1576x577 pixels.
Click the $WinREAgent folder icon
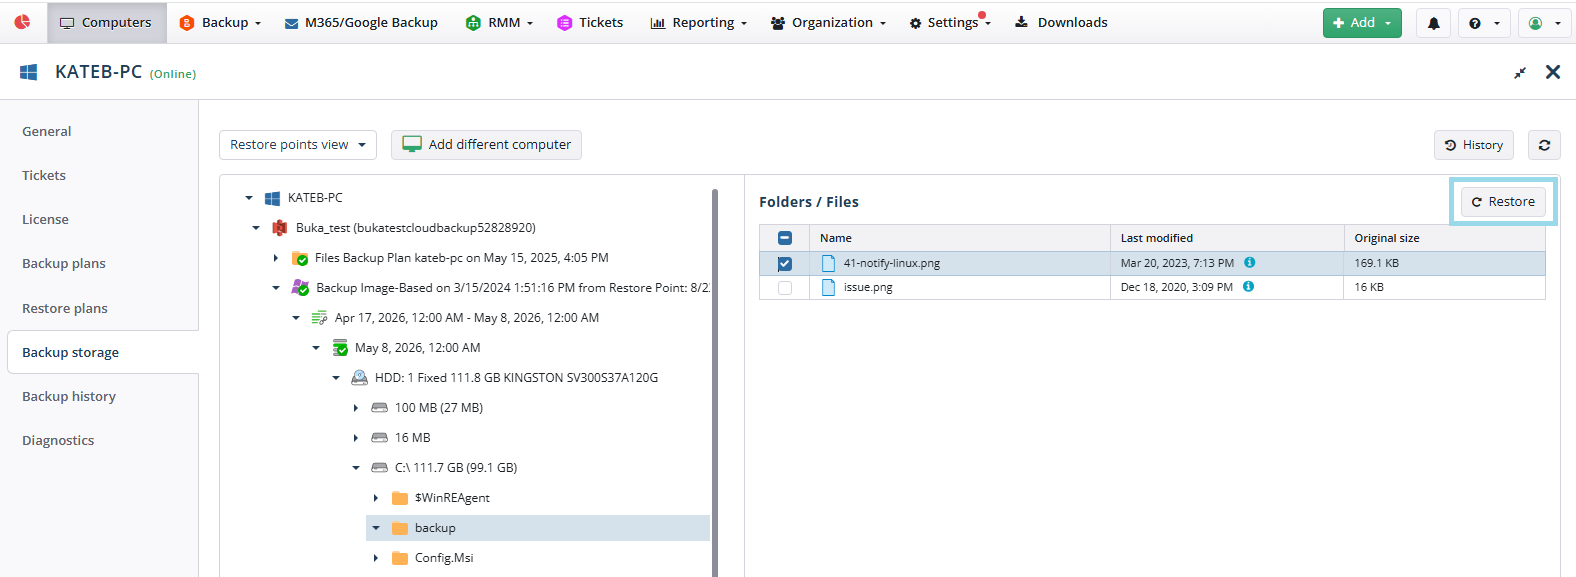400,498
